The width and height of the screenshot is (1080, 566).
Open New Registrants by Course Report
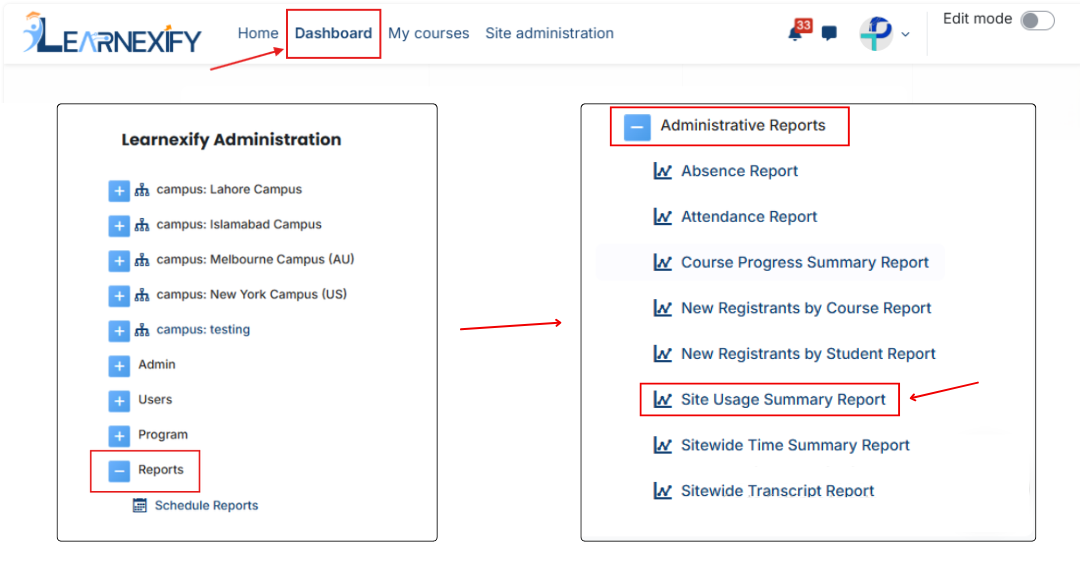pyautogui.click(x=807, y=308)
